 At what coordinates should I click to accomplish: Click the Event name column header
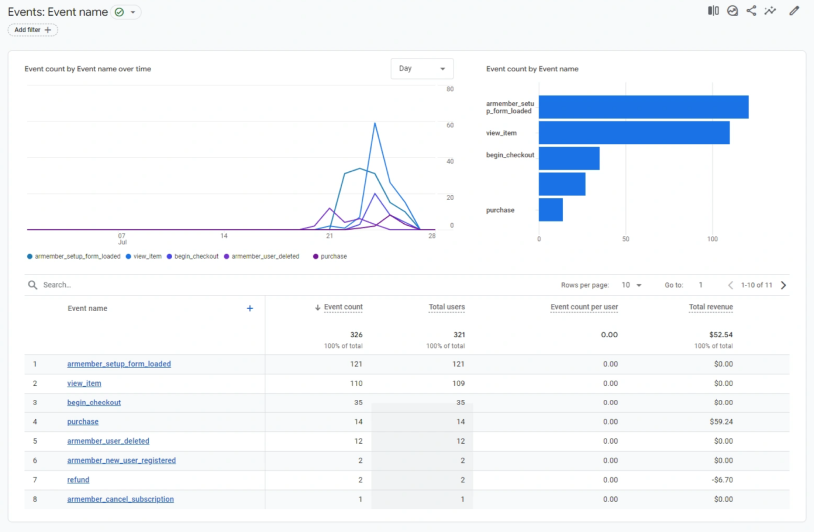(x=87, y=308)
